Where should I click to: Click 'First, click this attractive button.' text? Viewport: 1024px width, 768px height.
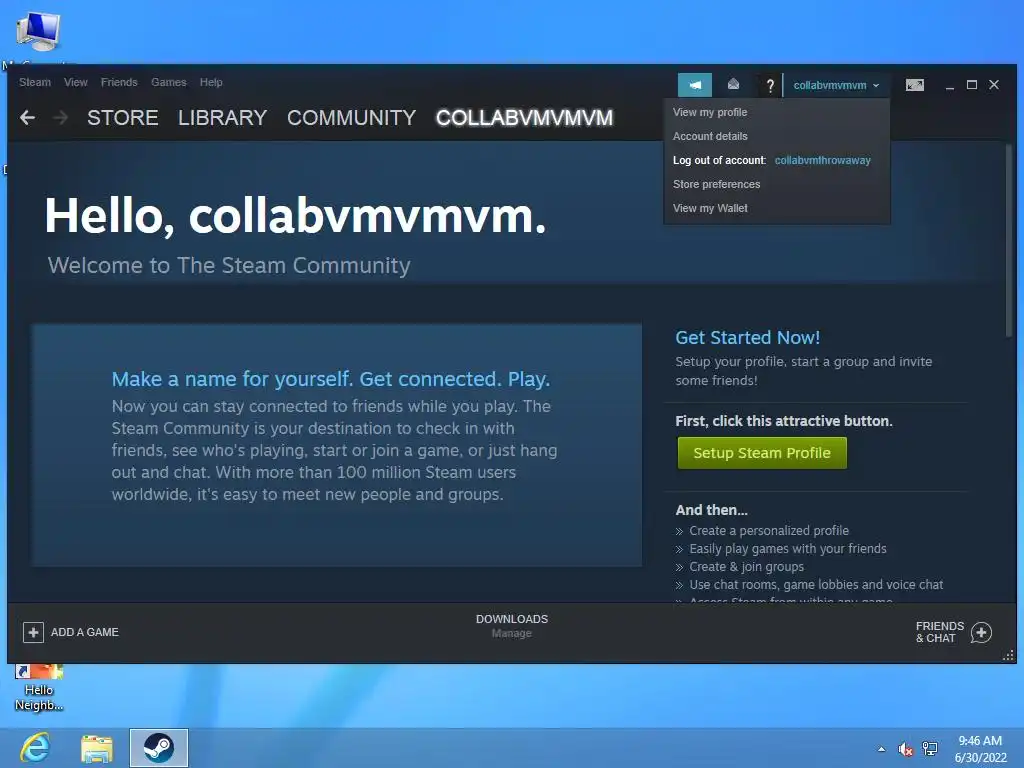(x=784, y=421)
